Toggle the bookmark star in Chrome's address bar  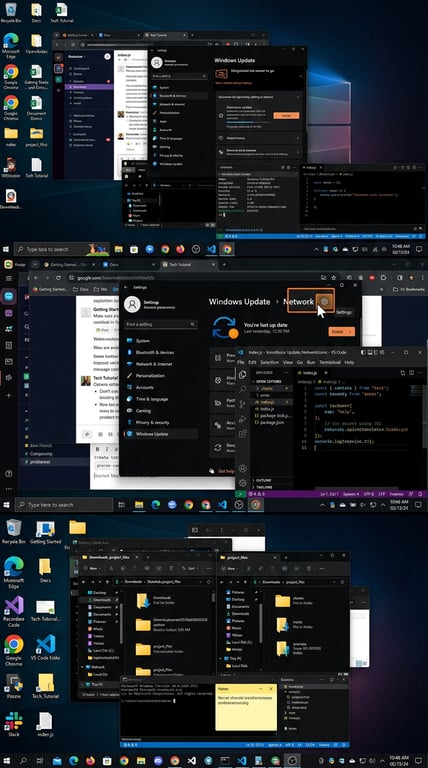click(x=333, y=278)
